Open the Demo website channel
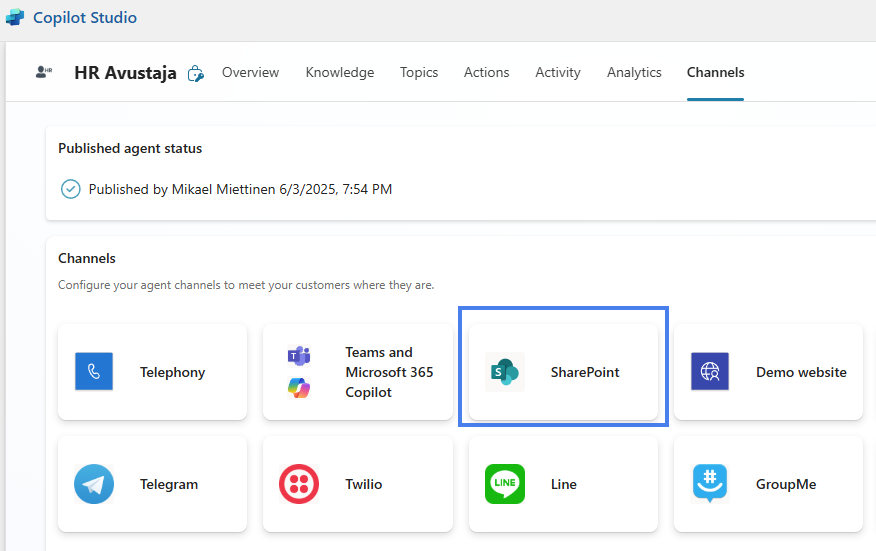 click(768, 372)
